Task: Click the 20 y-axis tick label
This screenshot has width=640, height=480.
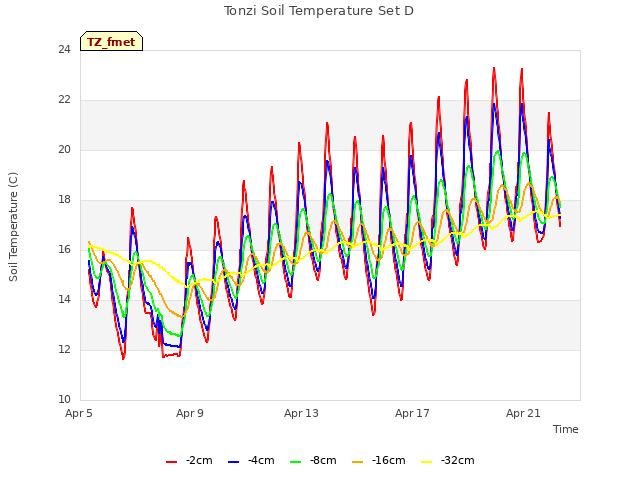Action: [x=64, y=149]
